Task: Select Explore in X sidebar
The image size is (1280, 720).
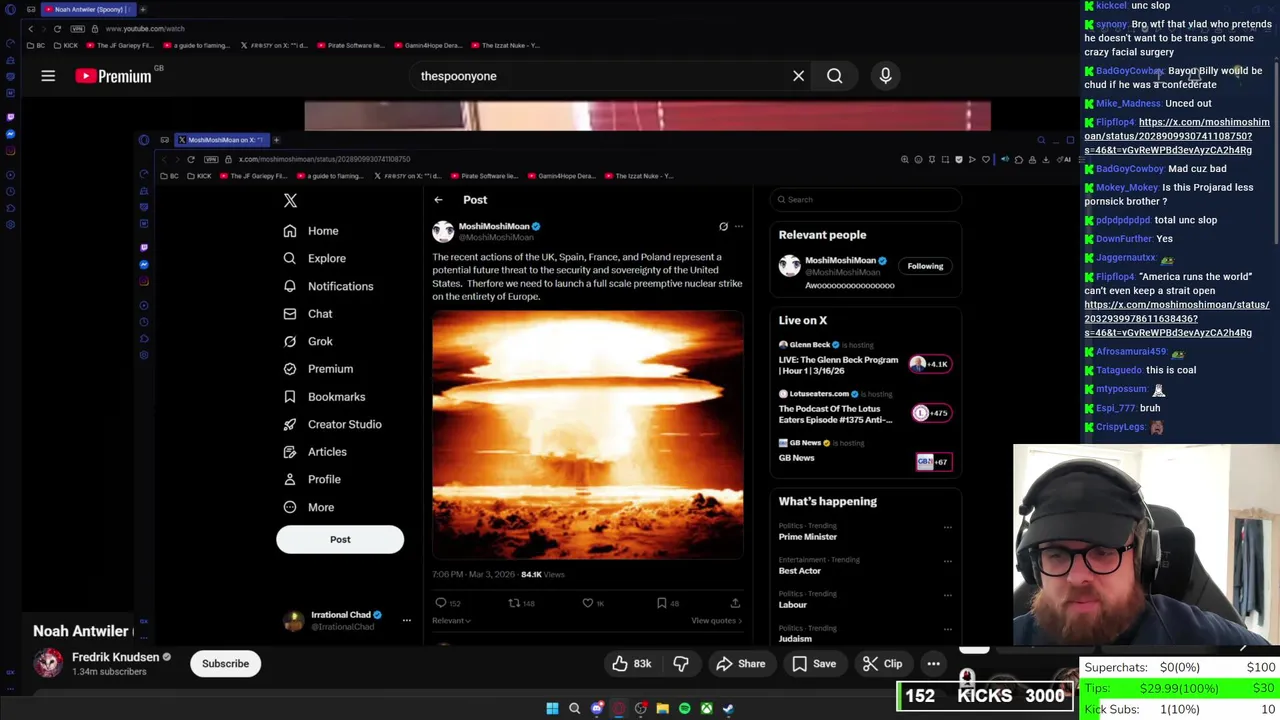Action: click(315, 258)
